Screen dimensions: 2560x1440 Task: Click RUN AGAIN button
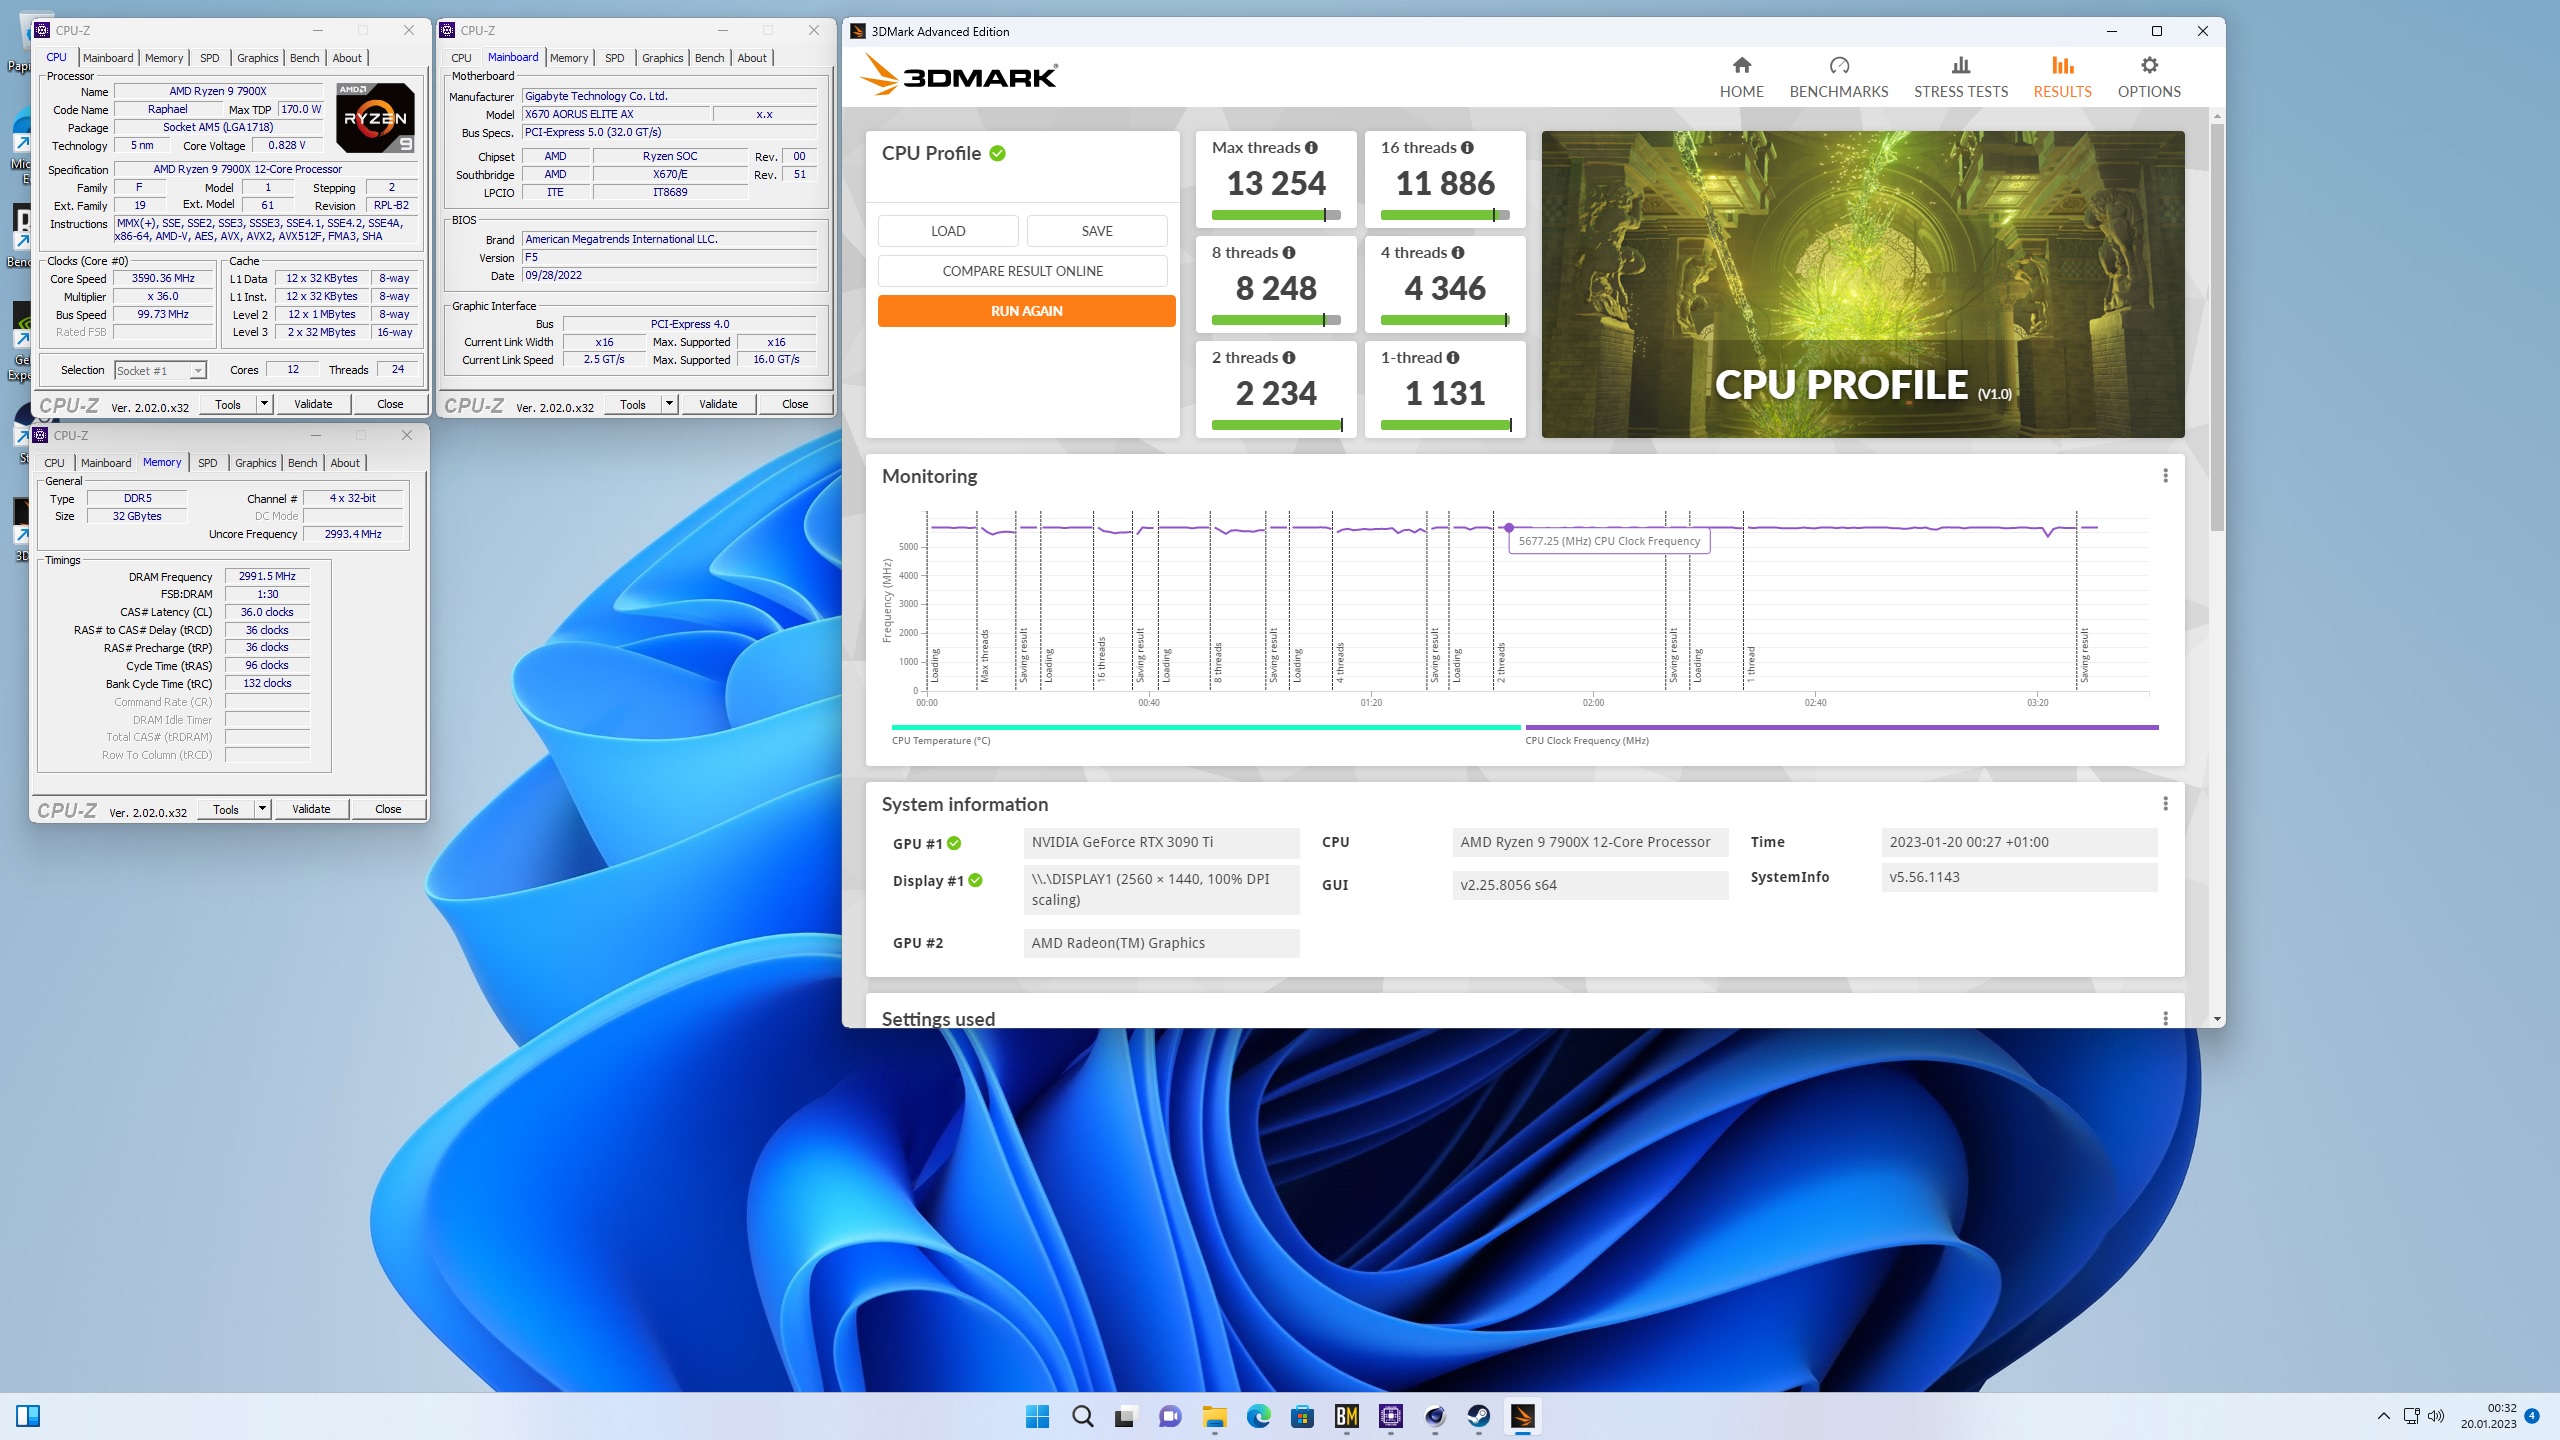[x=1026, y=311]
